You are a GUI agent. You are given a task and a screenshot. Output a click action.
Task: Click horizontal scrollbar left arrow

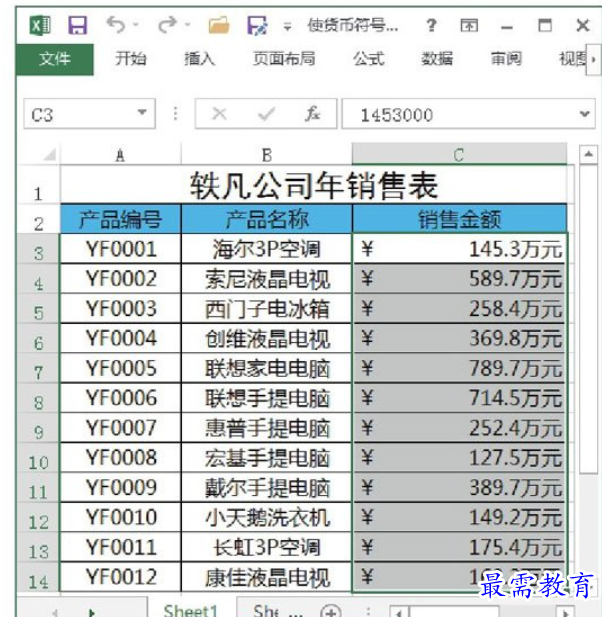click(399, 612)
